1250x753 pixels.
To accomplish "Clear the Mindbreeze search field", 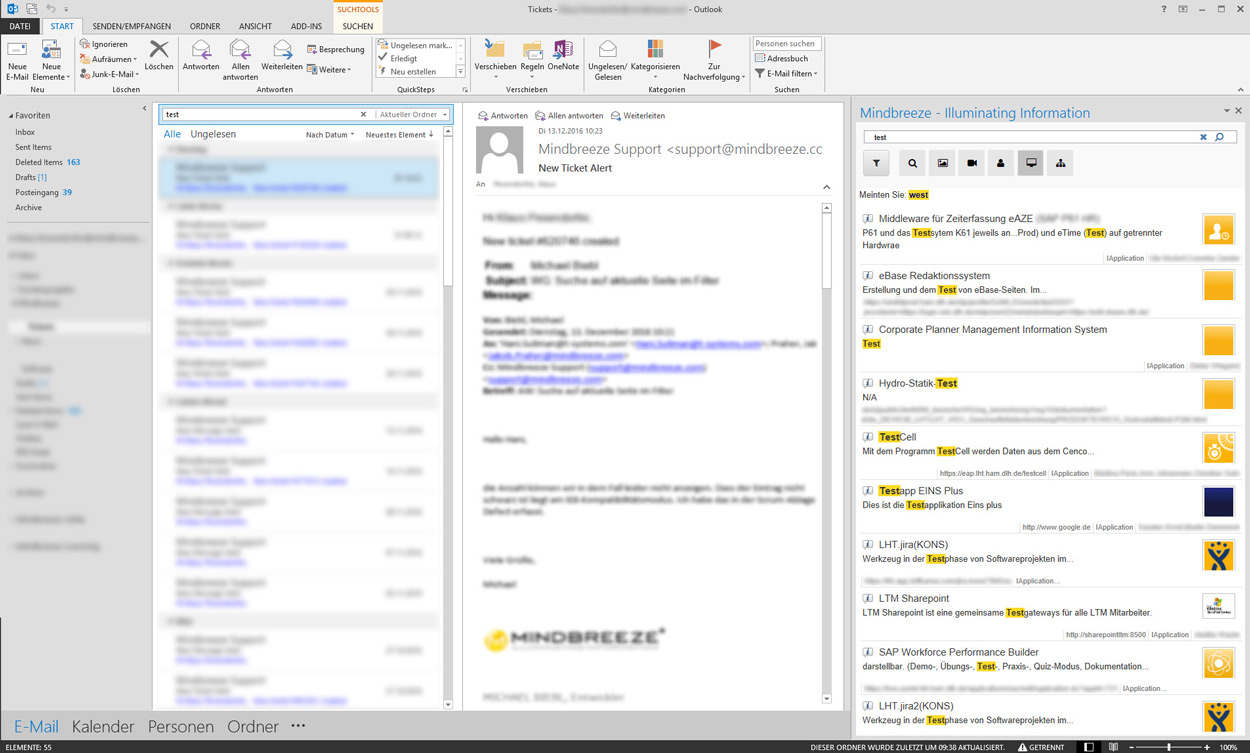I will 1203,137.
